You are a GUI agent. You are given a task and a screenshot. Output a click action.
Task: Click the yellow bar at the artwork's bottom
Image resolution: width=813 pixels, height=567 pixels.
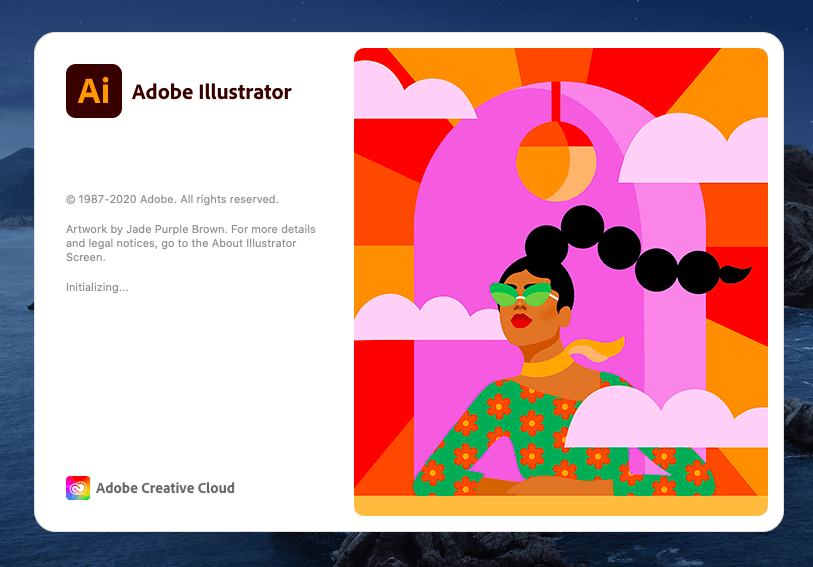(560, 505)
